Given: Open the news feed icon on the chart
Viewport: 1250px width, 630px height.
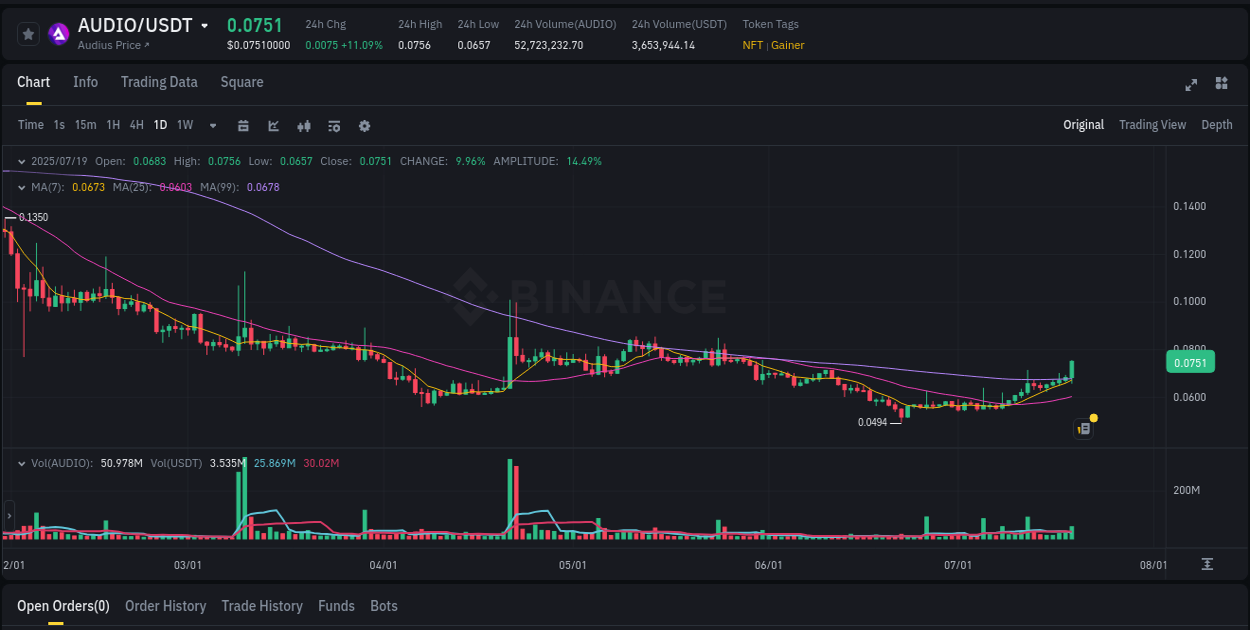Looking at the screenshot, I should point(1084,427).
